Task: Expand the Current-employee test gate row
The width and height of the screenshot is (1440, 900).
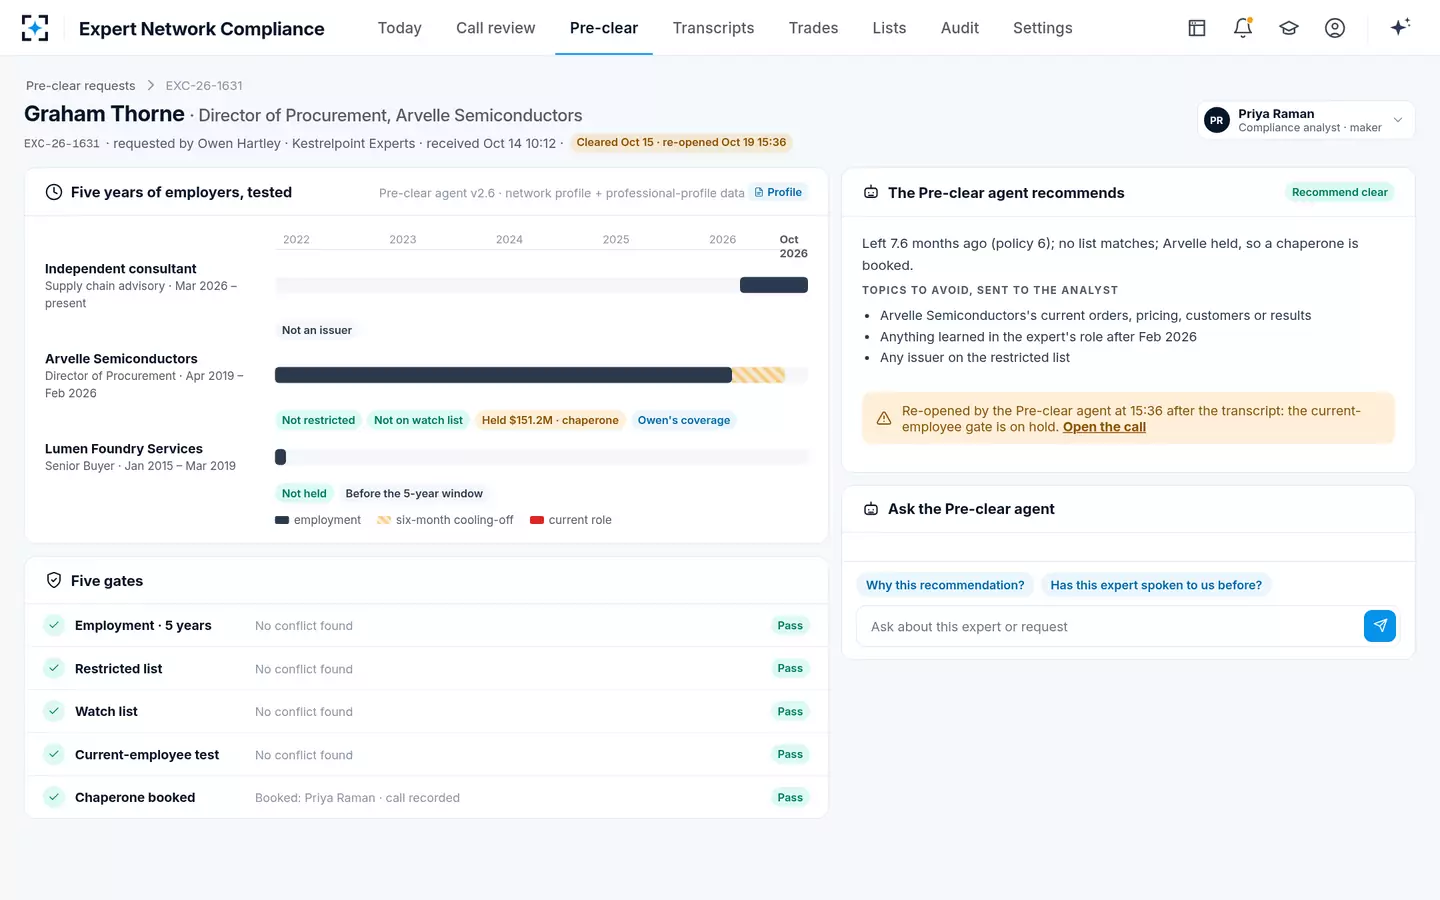Action: tap(426, 754)
